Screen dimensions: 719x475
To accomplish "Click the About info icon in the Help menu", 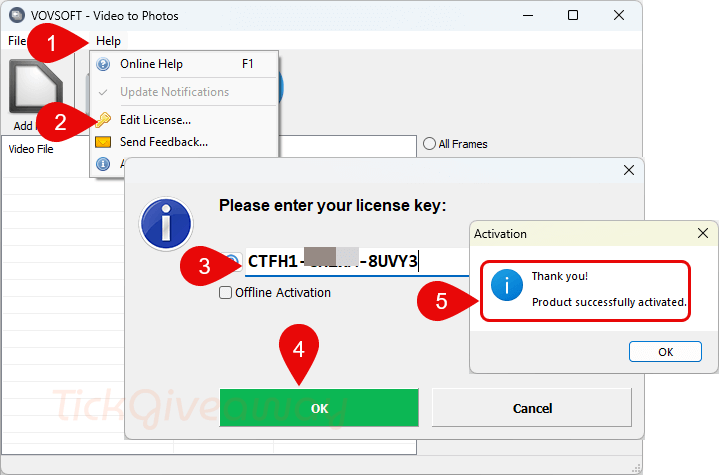I will [x=103, y=164].
